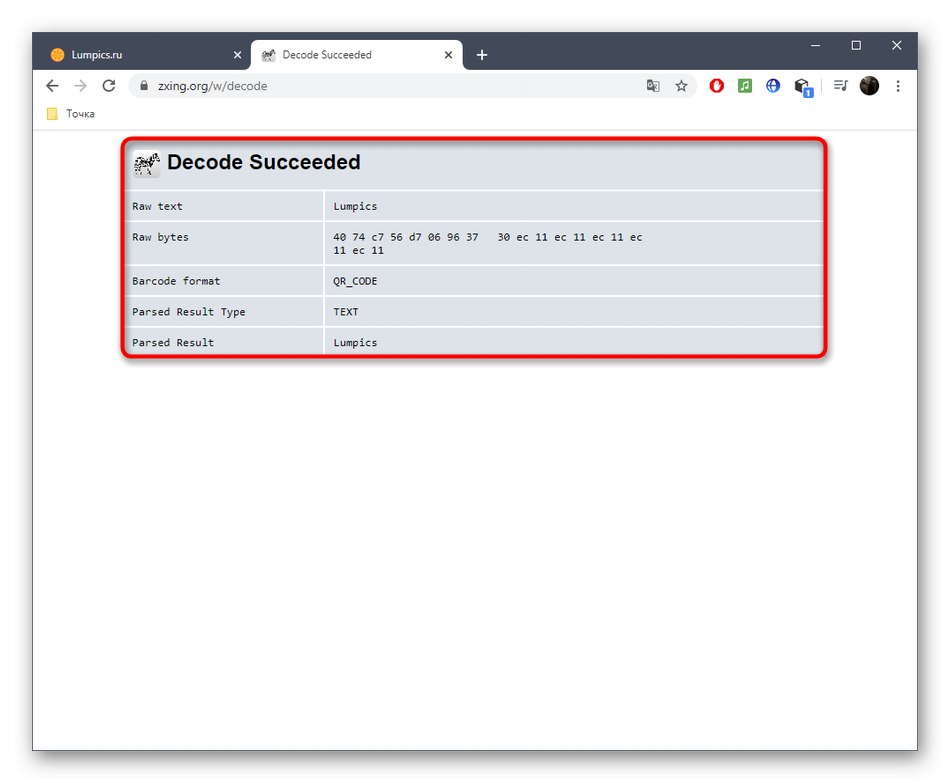
Task: Switch to the Lumpics.ru tab
Action: pos(145,55)
